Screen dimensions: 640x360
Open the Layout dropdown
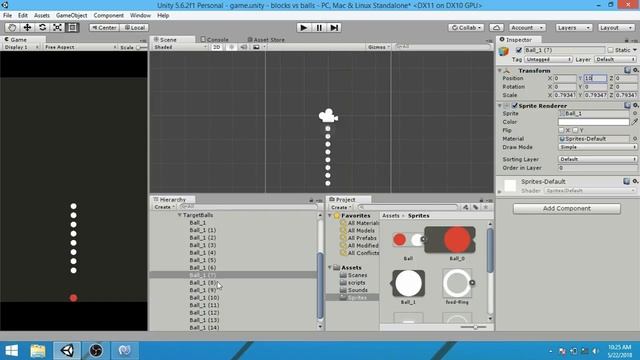point(616,27)
